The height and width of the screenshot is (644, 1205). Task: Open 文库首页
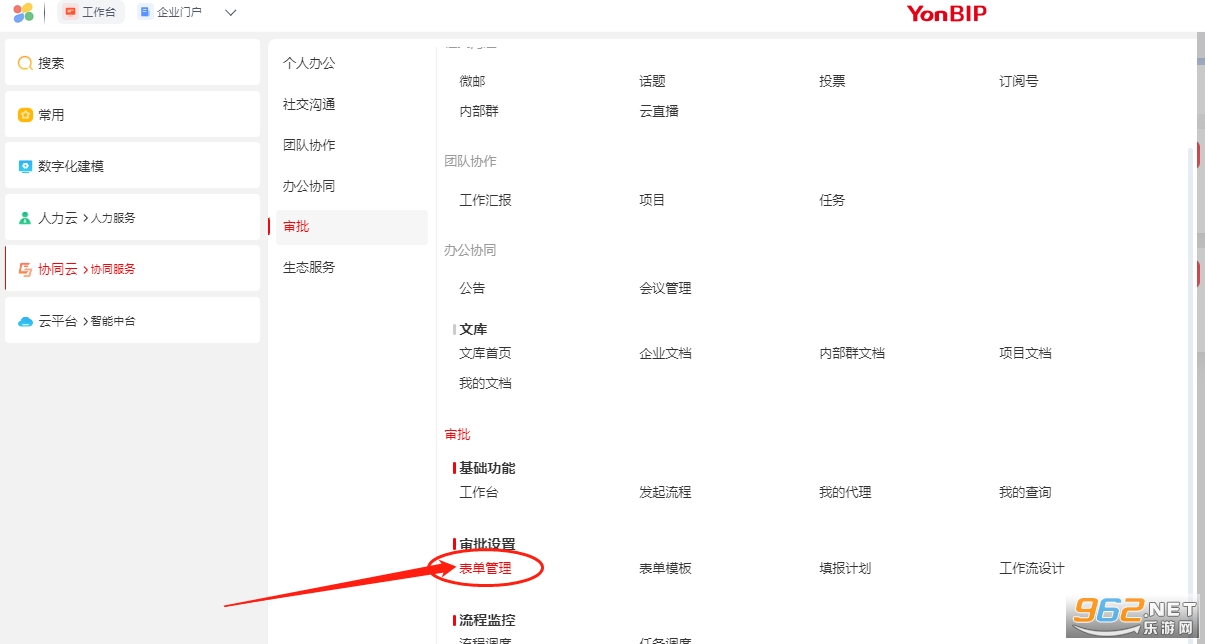click(485, 353)
